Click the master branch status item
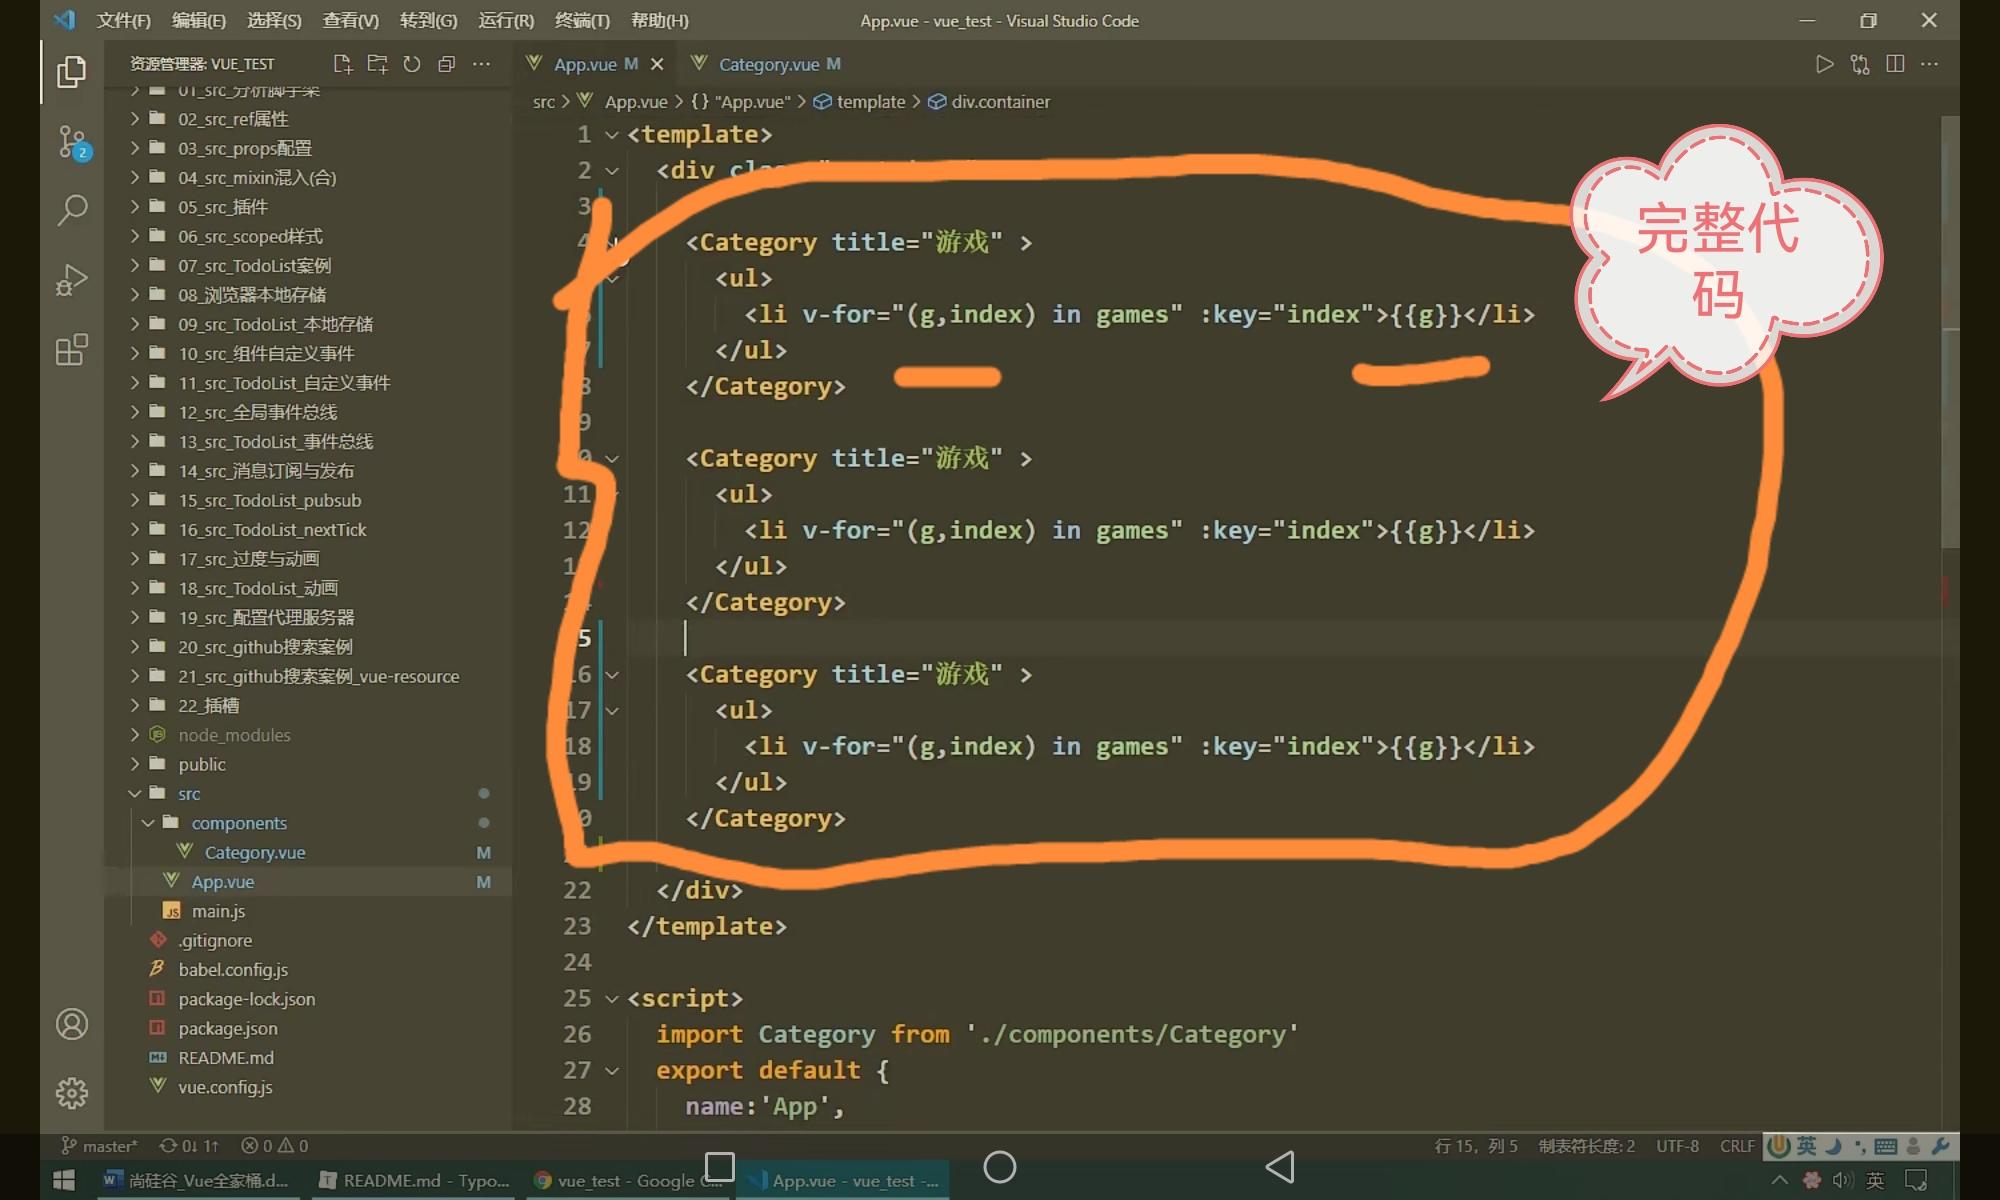 (100, 1146)
